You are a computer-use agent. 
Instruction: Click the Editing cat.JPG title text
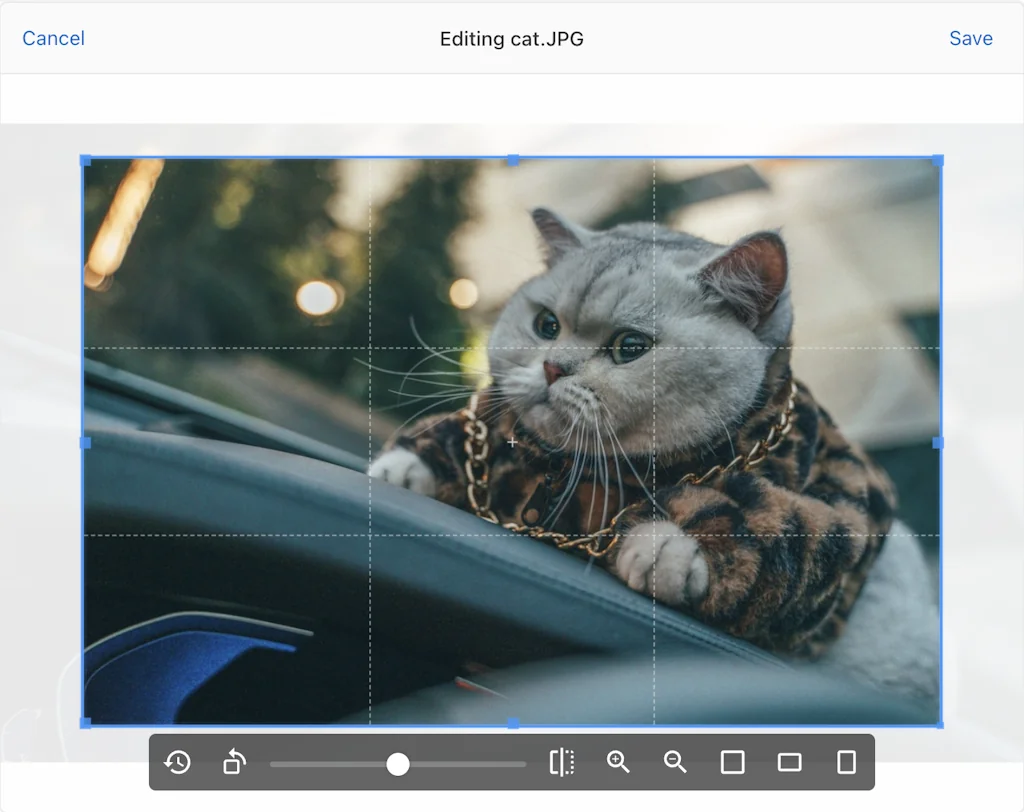point(512,38)
